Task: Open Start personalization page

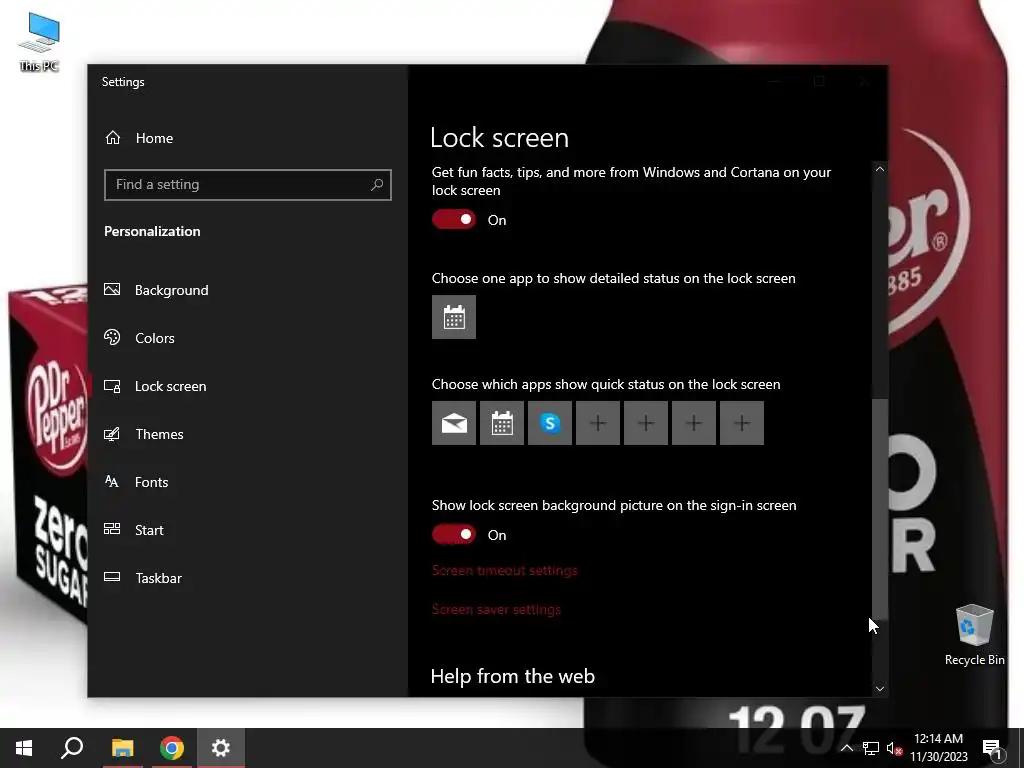Action: (x=133, y=530)
